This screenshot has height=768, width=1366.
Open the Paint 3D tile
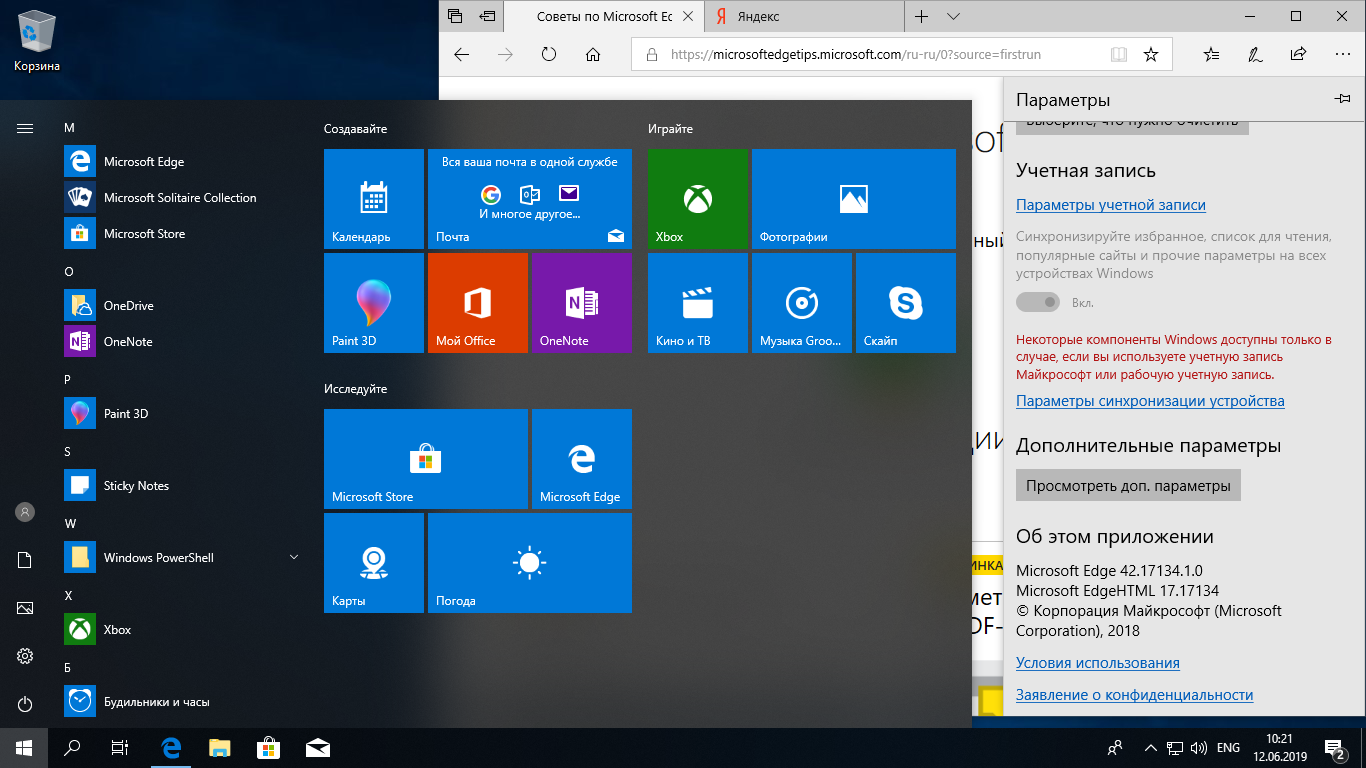coord(374,303)
